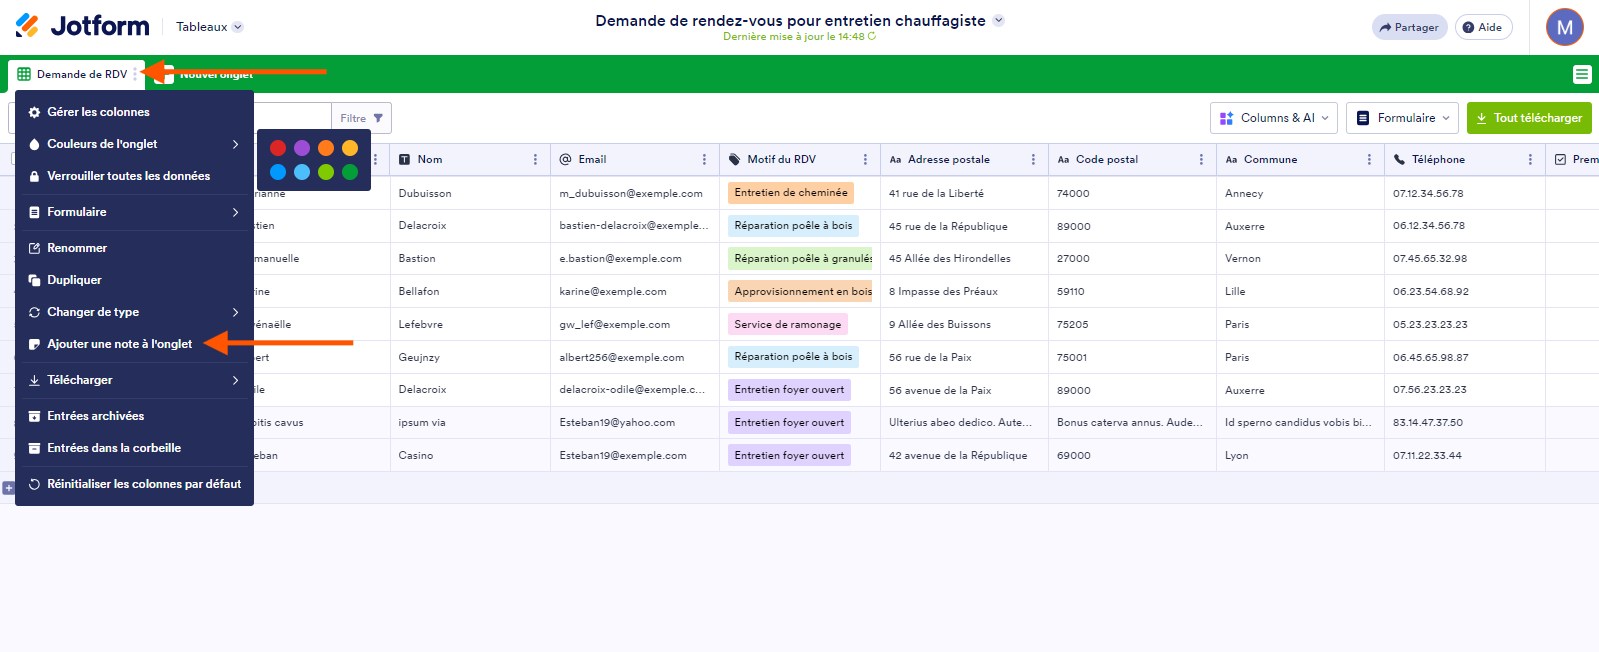Viewport: 1599px width, 652px height.
Task: Click Tout télécharger button
Action: click(1529, 118)
